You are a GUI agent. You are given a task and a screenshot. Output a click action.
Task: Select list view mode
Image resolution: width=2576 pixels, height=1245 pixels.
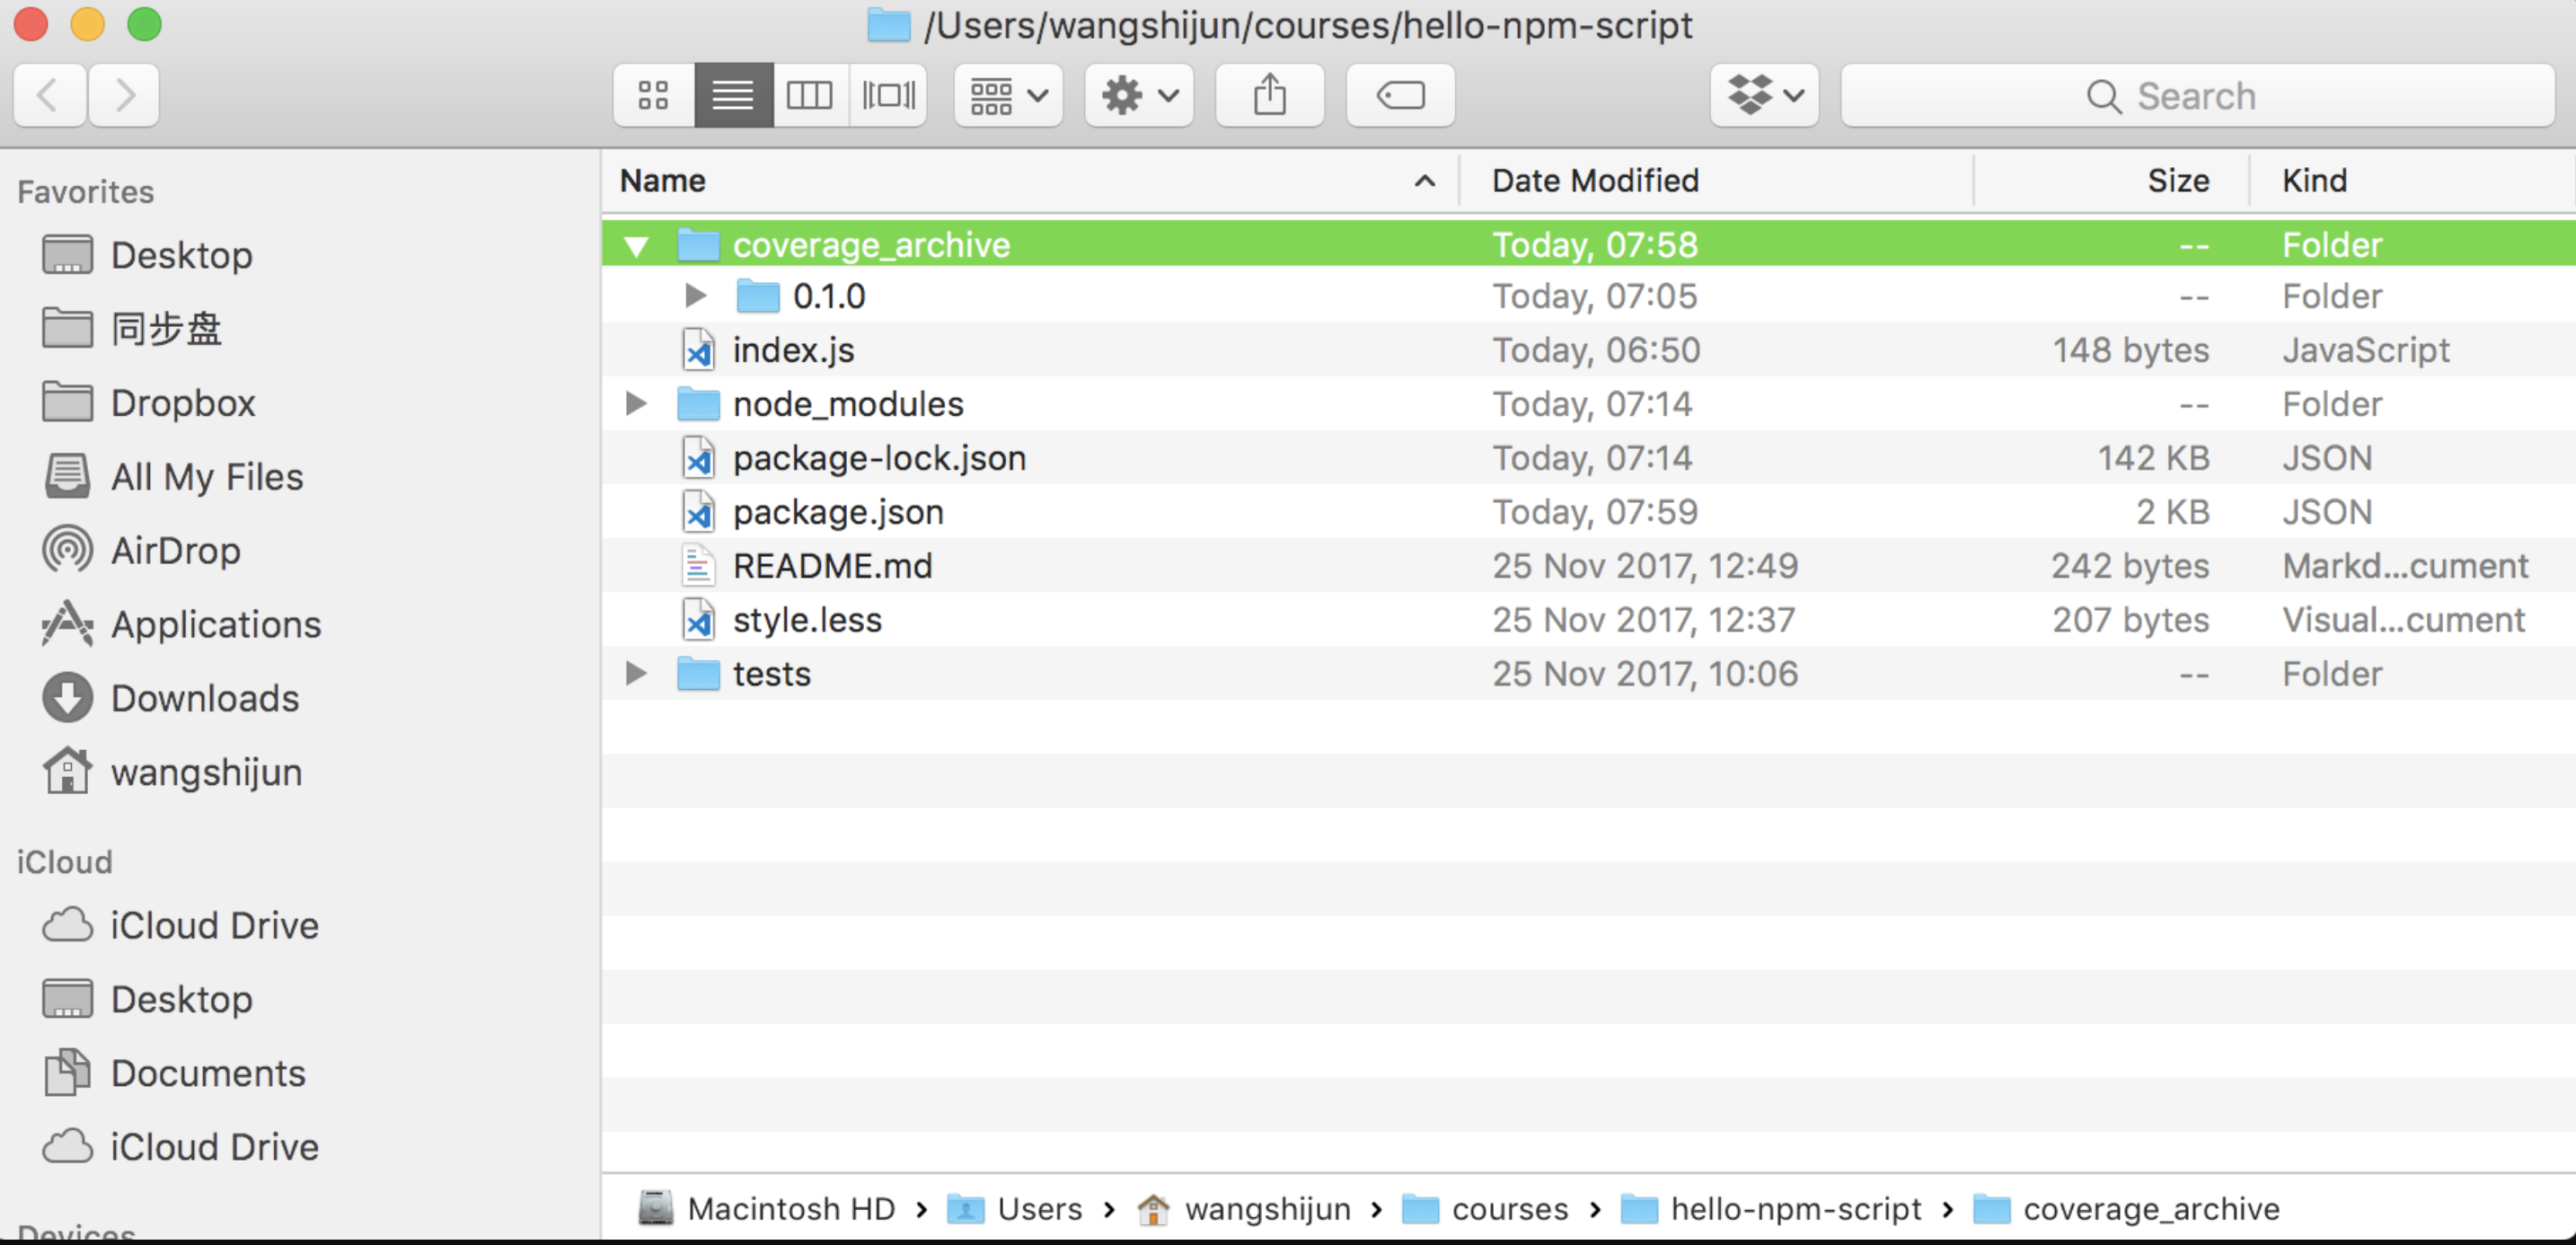[732, 96]
